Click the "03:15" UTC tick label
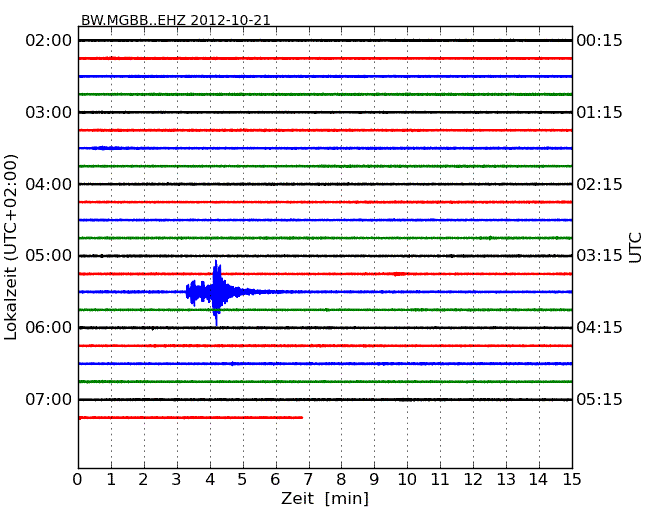 tap(599, 255)
